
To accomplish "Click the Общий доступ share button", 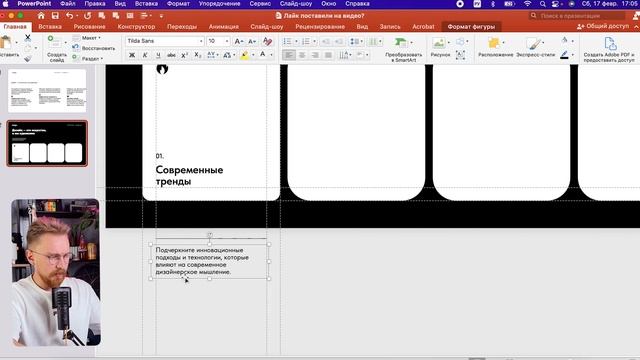I will pyautogui.click(x=603, y=26).
